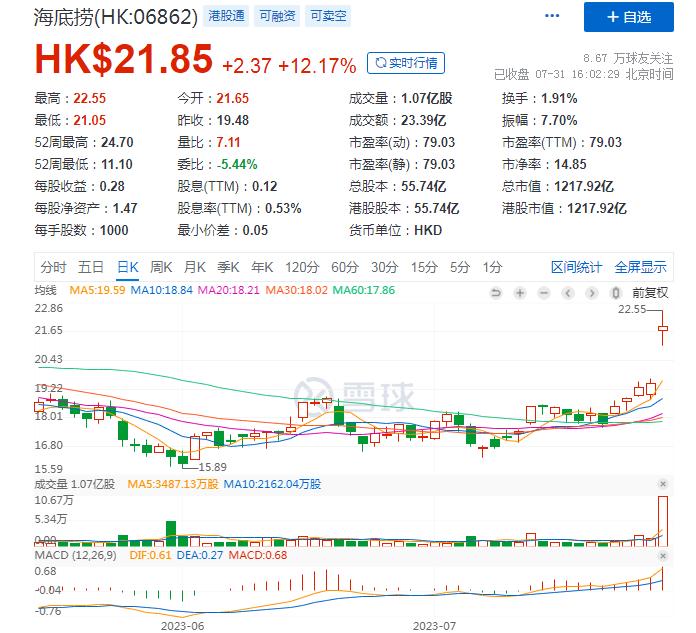This screenshot has width=696, height=633.
Task: Click the HK$21.85 current price
Action: click(124, 59)
